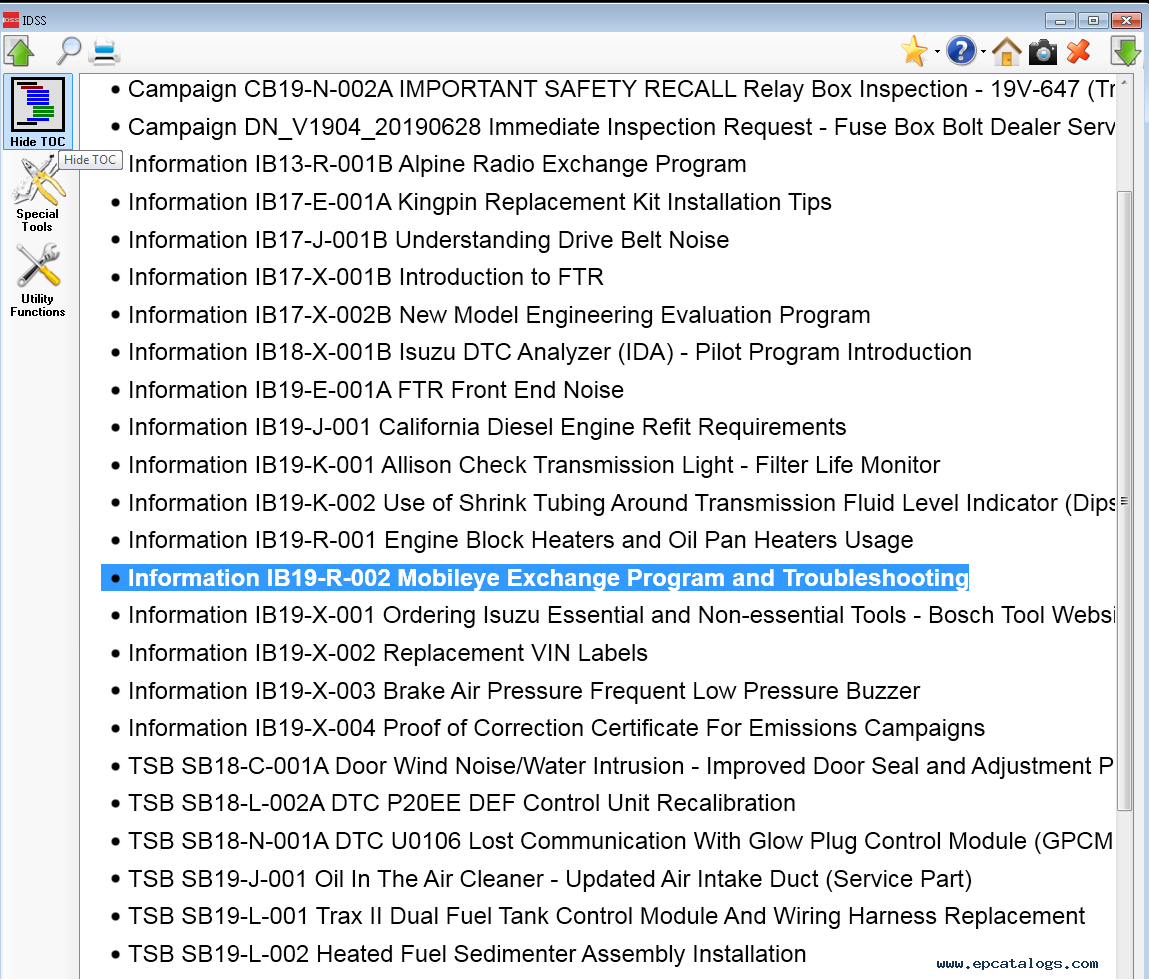The width and height of the screenshot is (1149, 980).
Task: Go to home with the house icon
Action: (x=1007, y=52)
